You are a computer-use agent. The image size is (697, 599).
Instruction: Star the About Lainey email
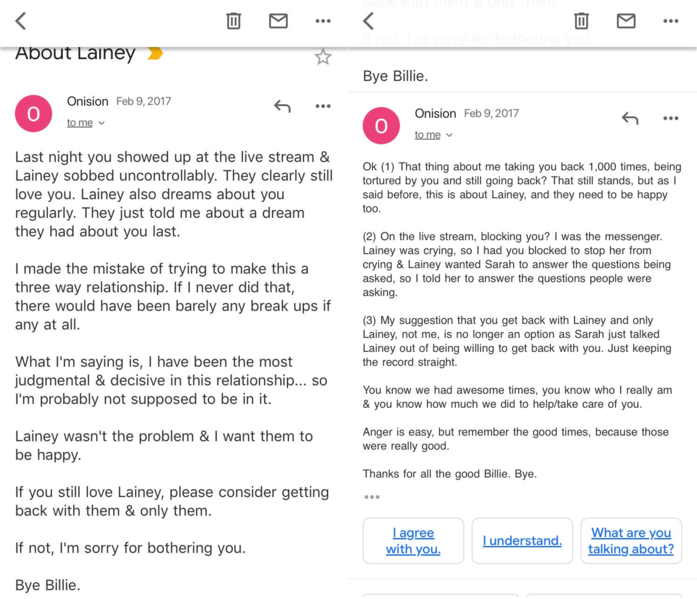pos(323,57)
